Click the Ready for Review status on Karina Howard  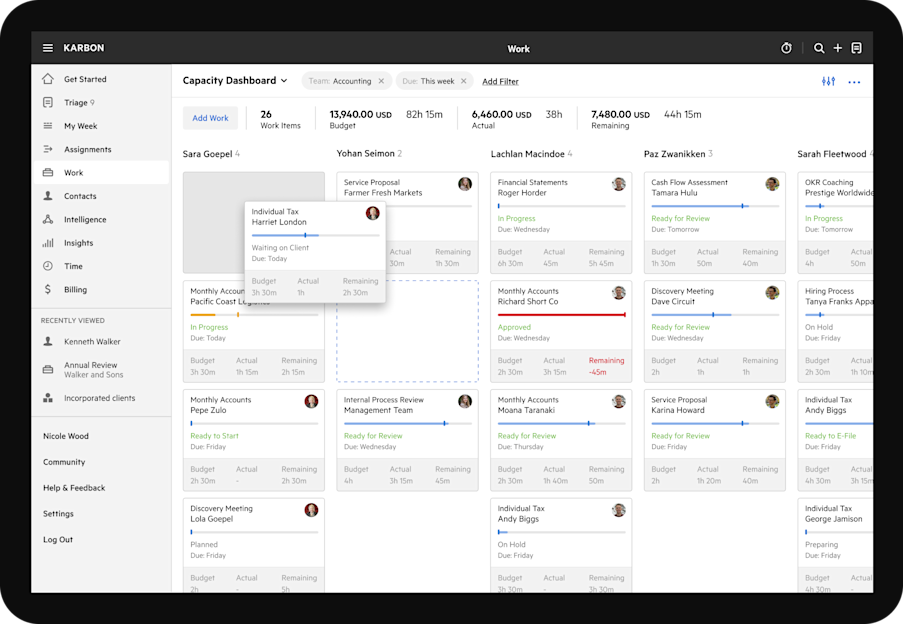pyautogui.click(x=680, y=436)
